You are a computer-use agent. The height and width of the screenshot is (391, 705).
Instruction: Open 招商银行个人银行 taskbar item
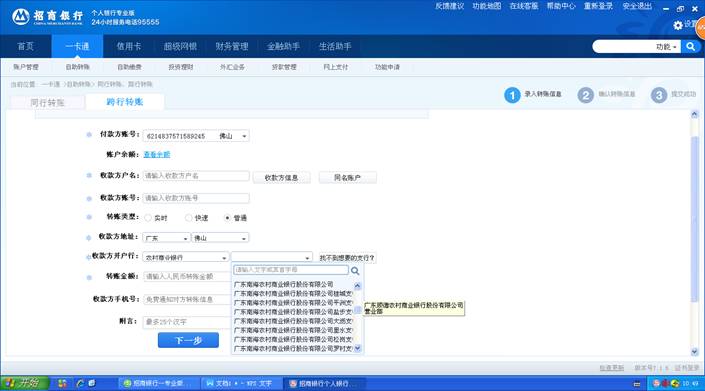click(325, 383)
